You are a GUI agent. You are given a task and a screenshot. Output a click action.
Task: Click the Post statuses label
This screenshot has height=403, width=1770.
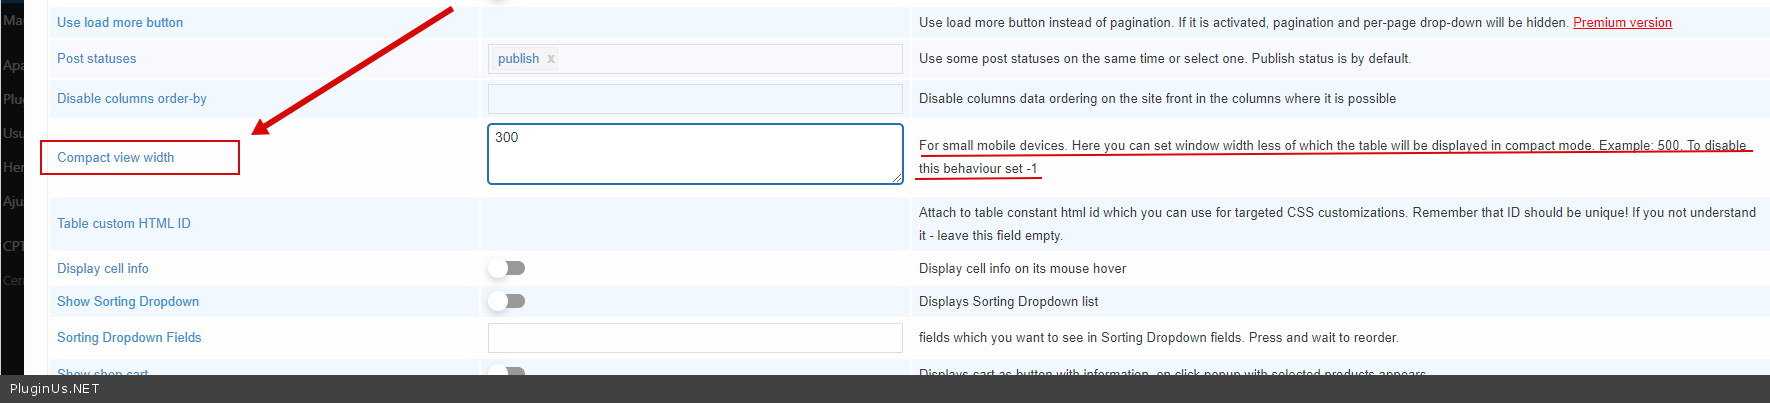(x=97, y=59)
